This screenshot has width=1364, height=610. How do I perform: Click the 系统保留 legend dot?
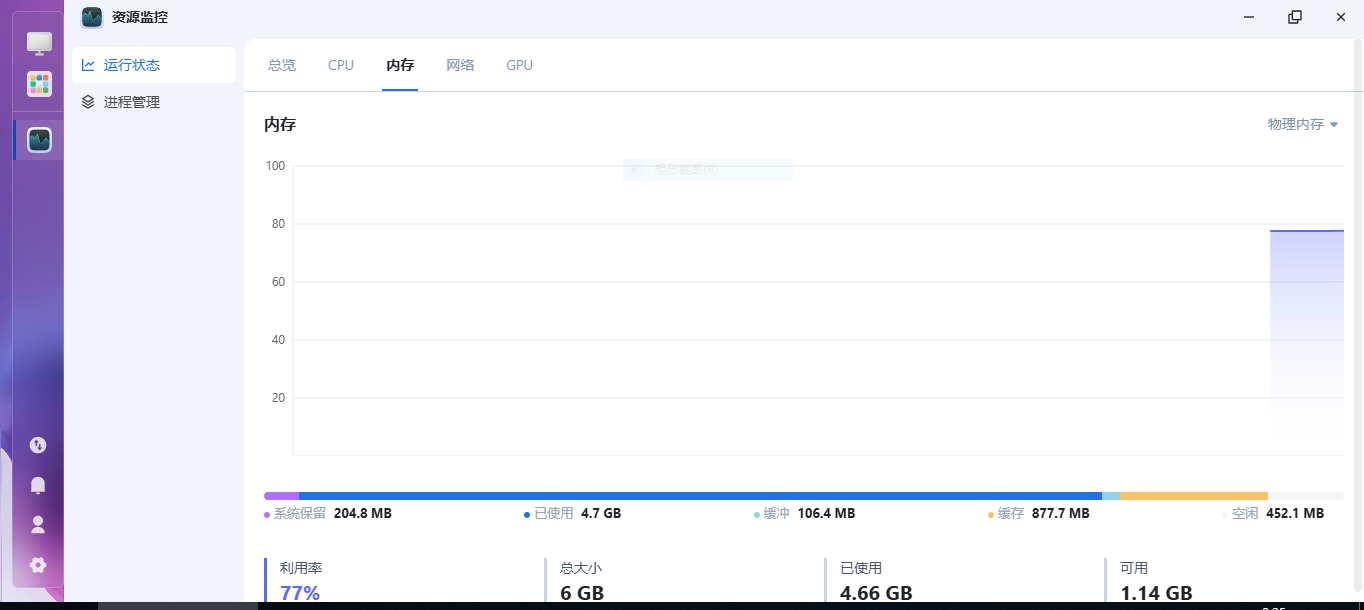click(x=267, y=515)
